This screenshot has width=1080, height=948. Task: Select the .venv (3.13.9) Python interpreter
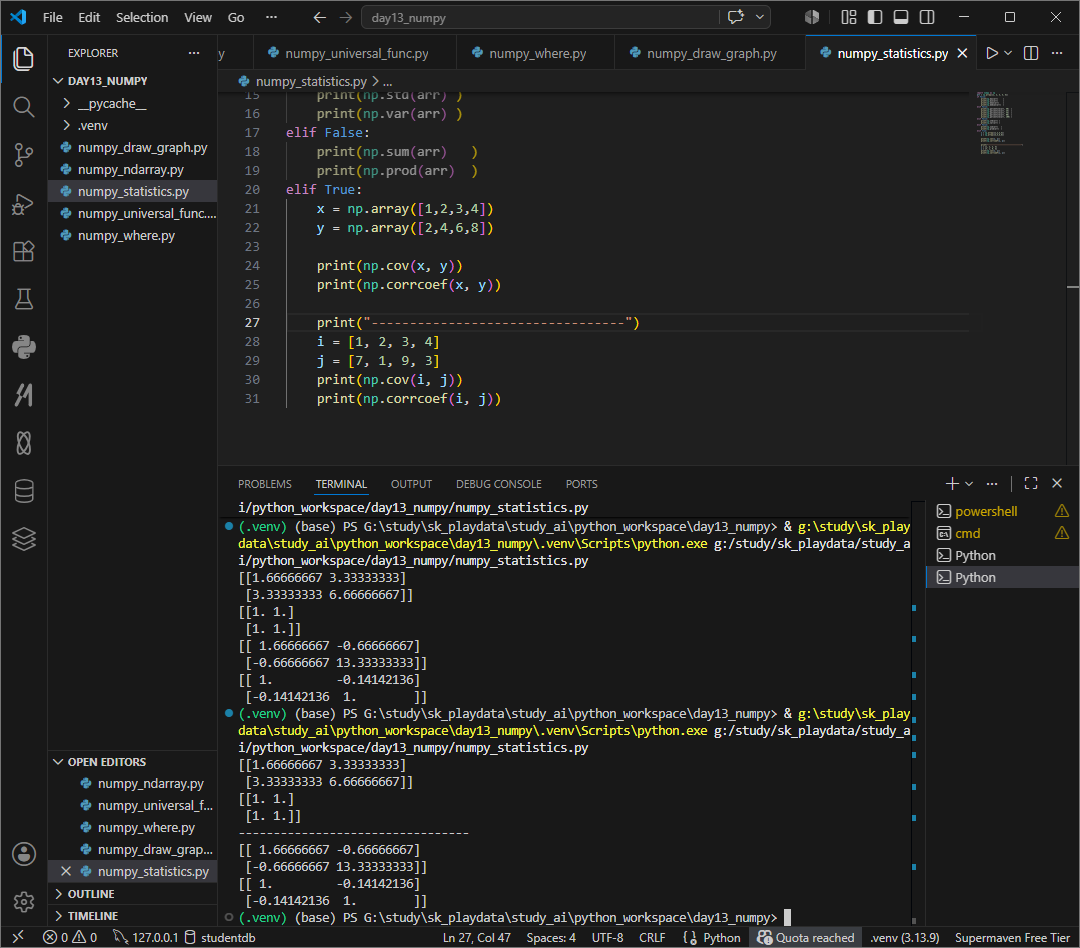tap(904, 937)
